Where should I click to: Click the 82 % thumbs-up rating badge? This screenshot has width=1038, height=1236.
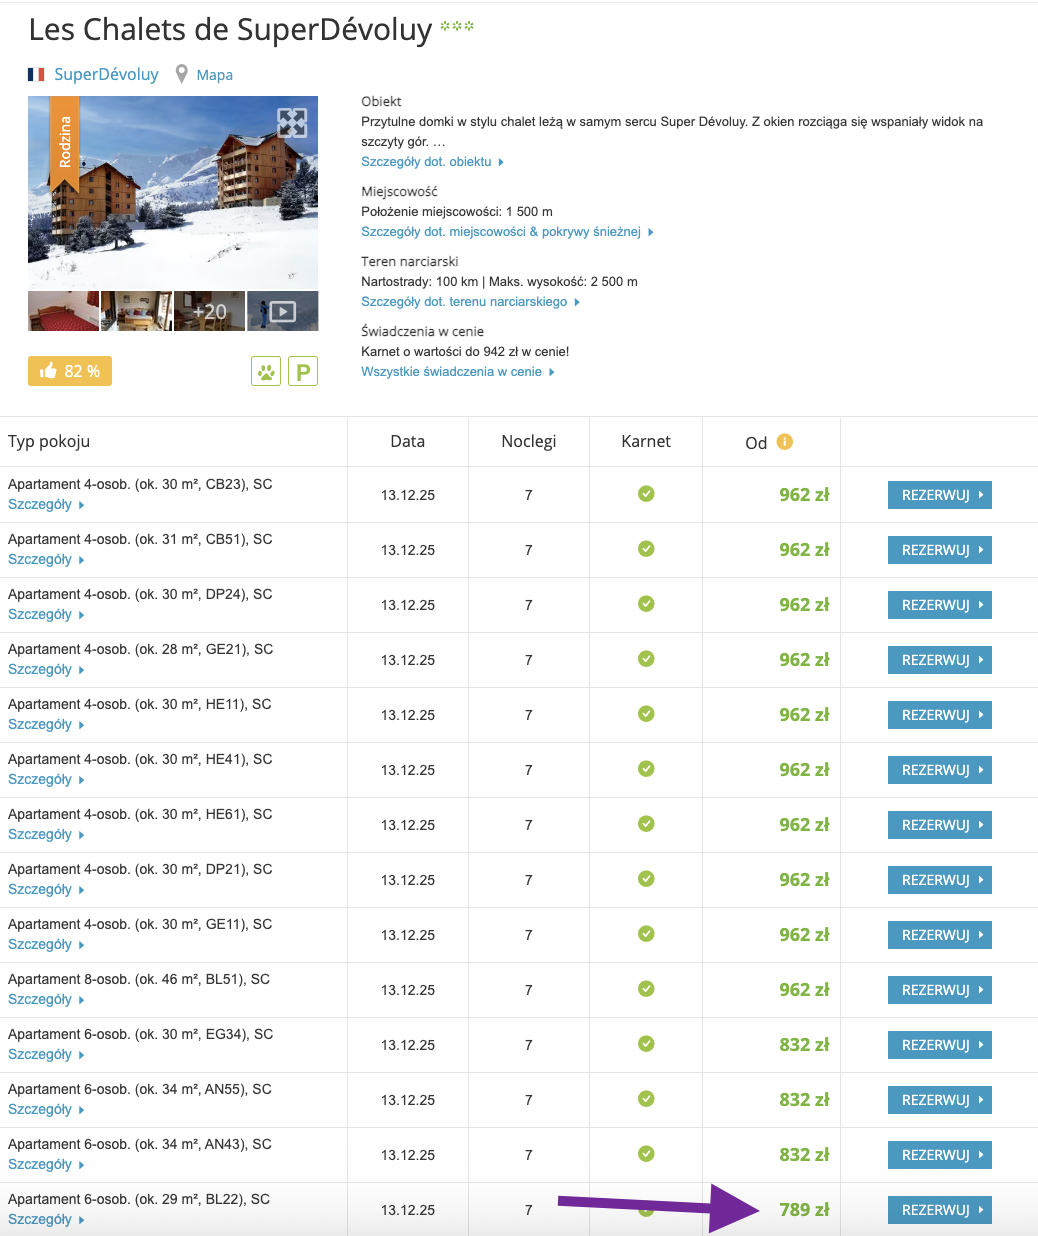coord(70,371)
